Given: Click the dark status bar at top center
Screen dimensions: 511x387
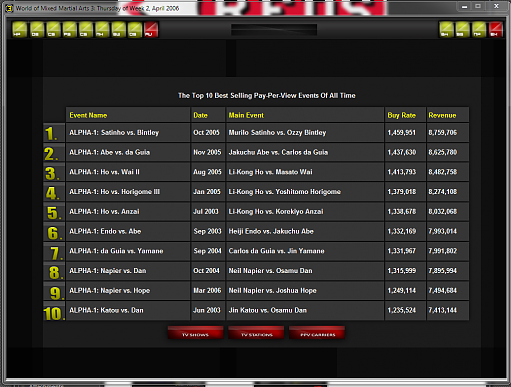Looking at the screenshot, I should click(274, 29).
